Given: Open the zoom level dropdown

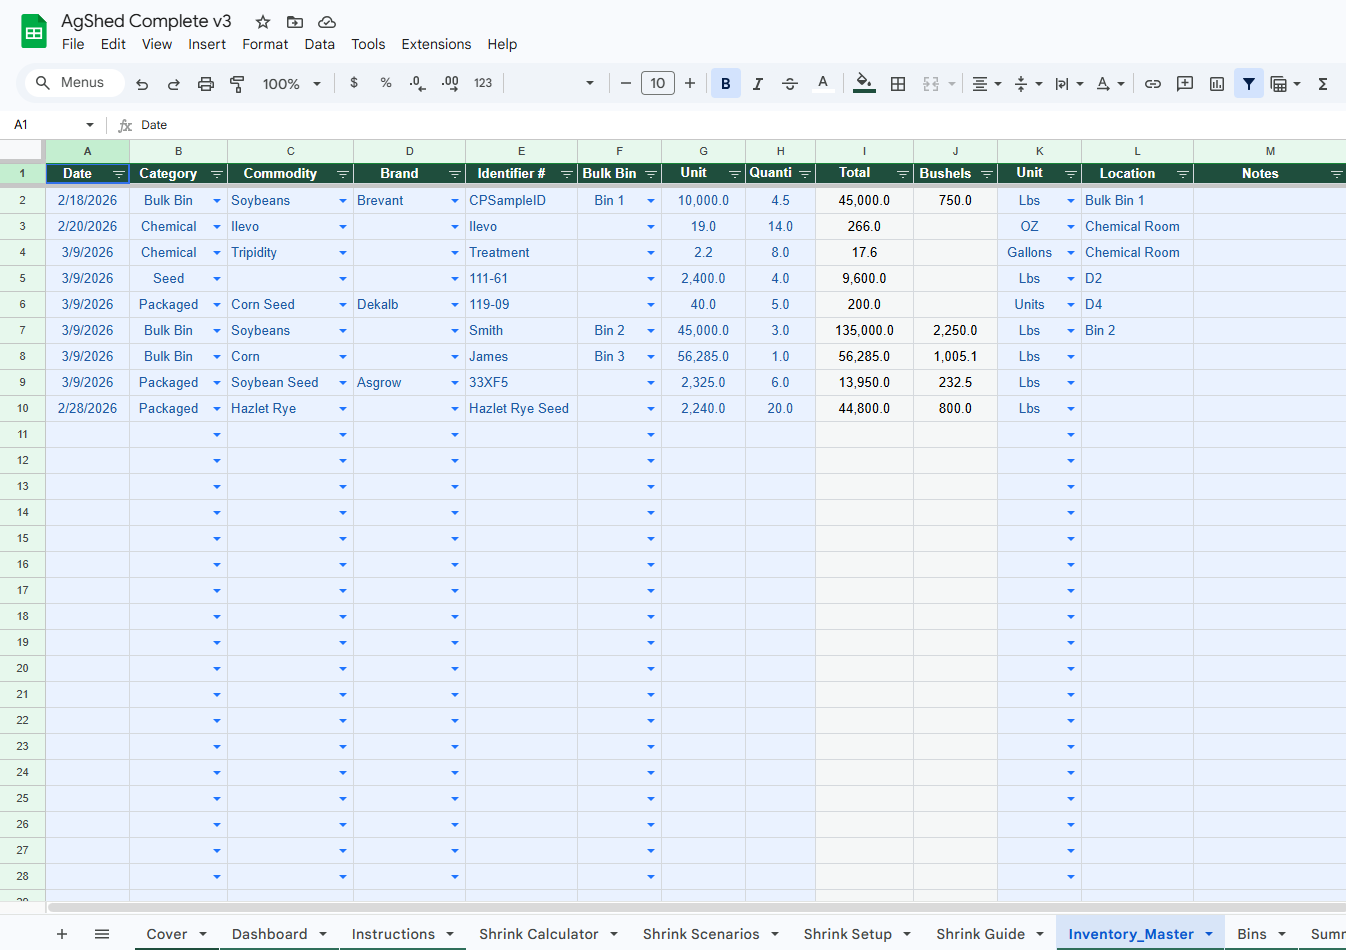Looking at the screenshot, I should pyautogui.click(x=290, y=83).
